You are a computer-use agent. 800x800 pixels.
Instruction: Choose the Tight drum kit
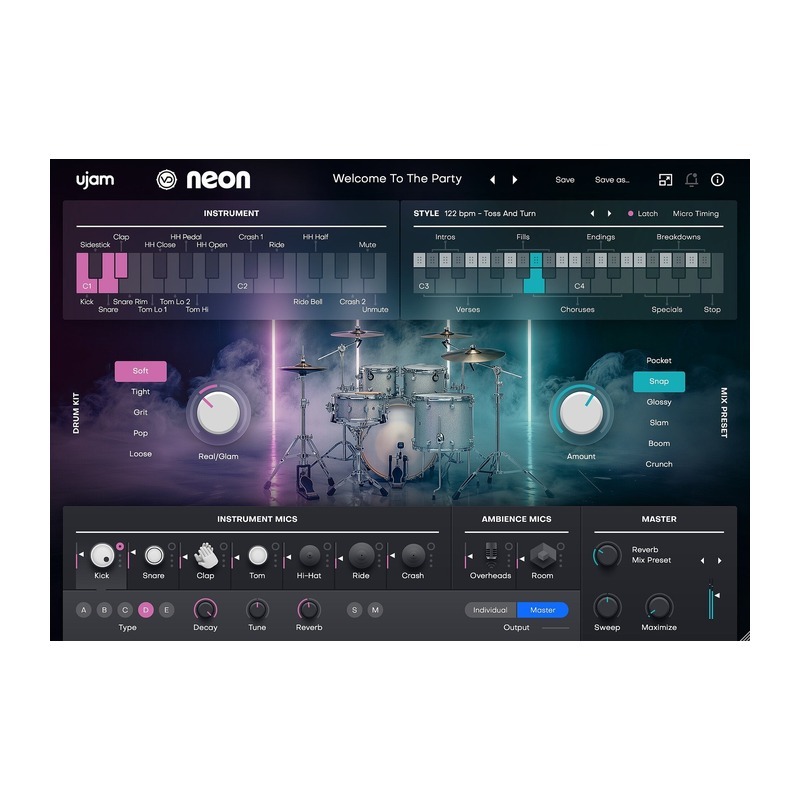(141, 392)
